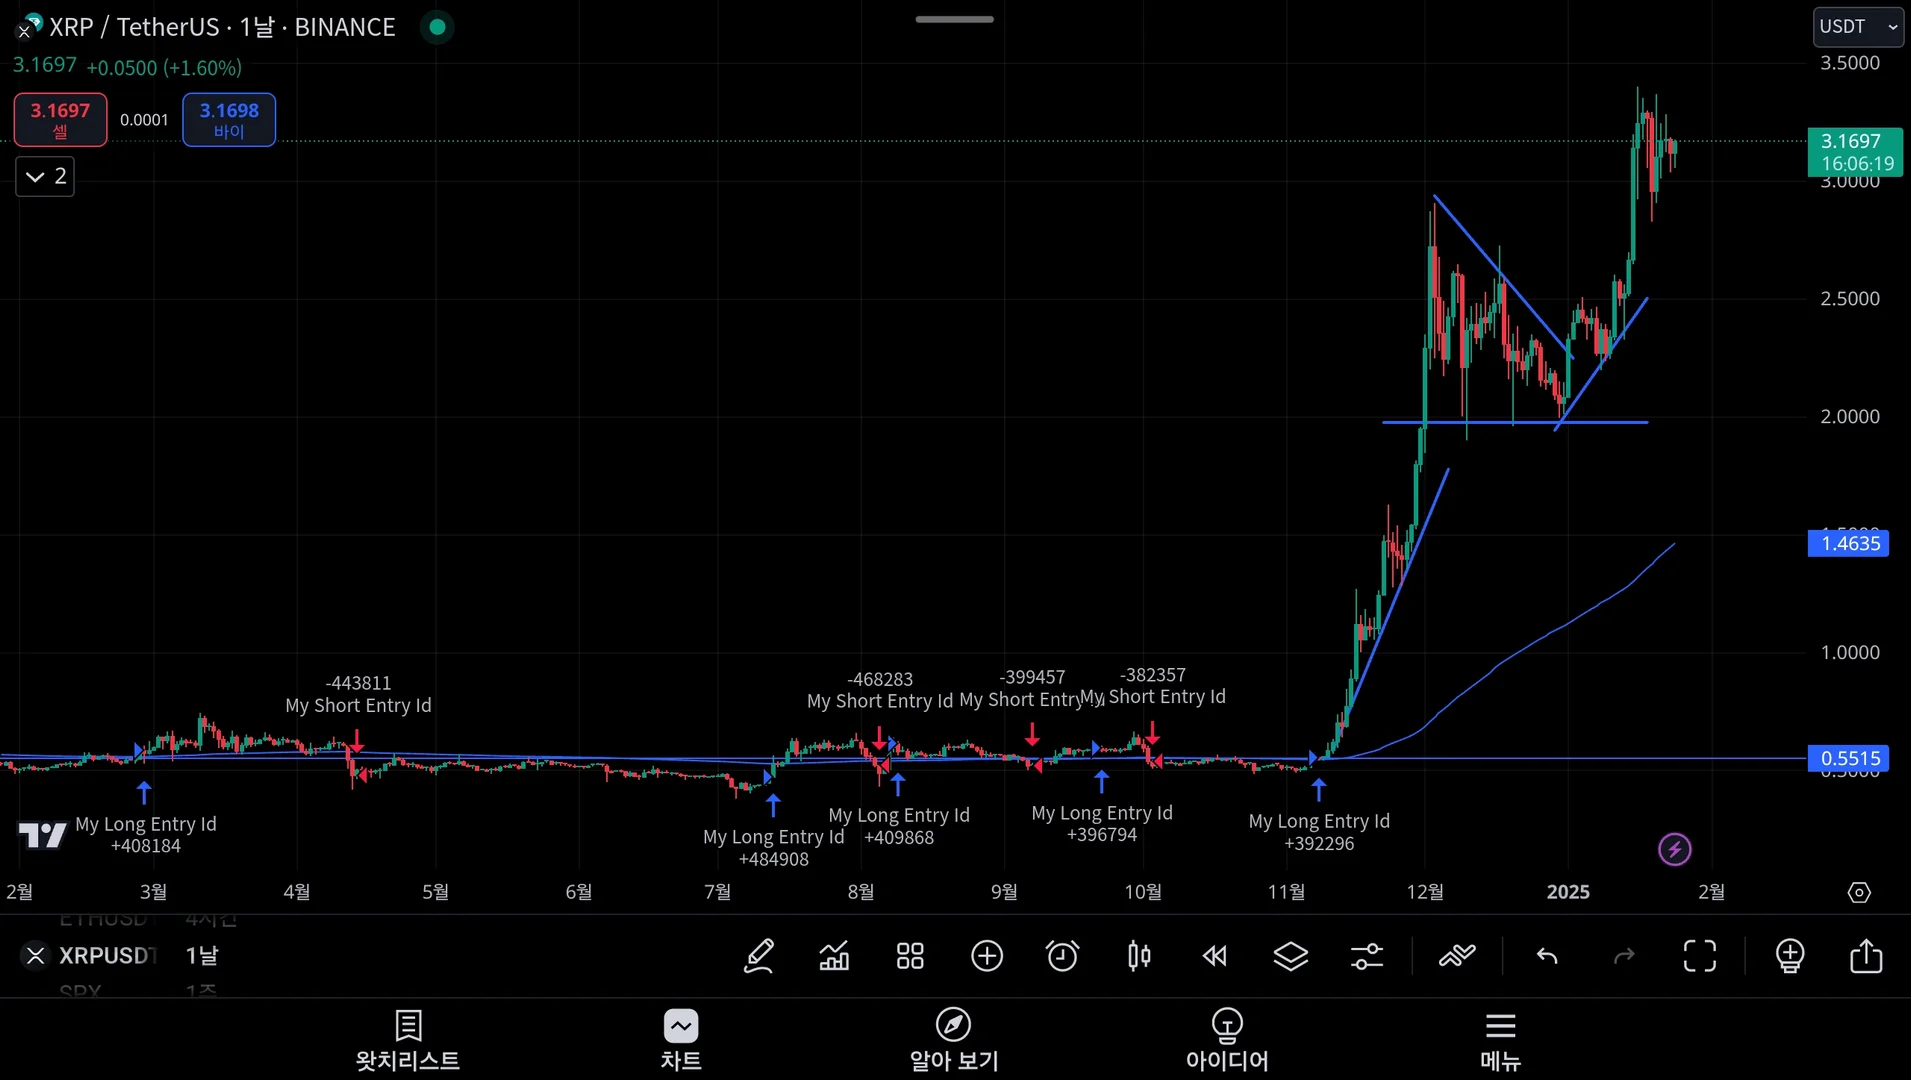Share the chart using export icon
Image resolution: width=1911 pixels, height=1080 pixels.
[1866, 956]
